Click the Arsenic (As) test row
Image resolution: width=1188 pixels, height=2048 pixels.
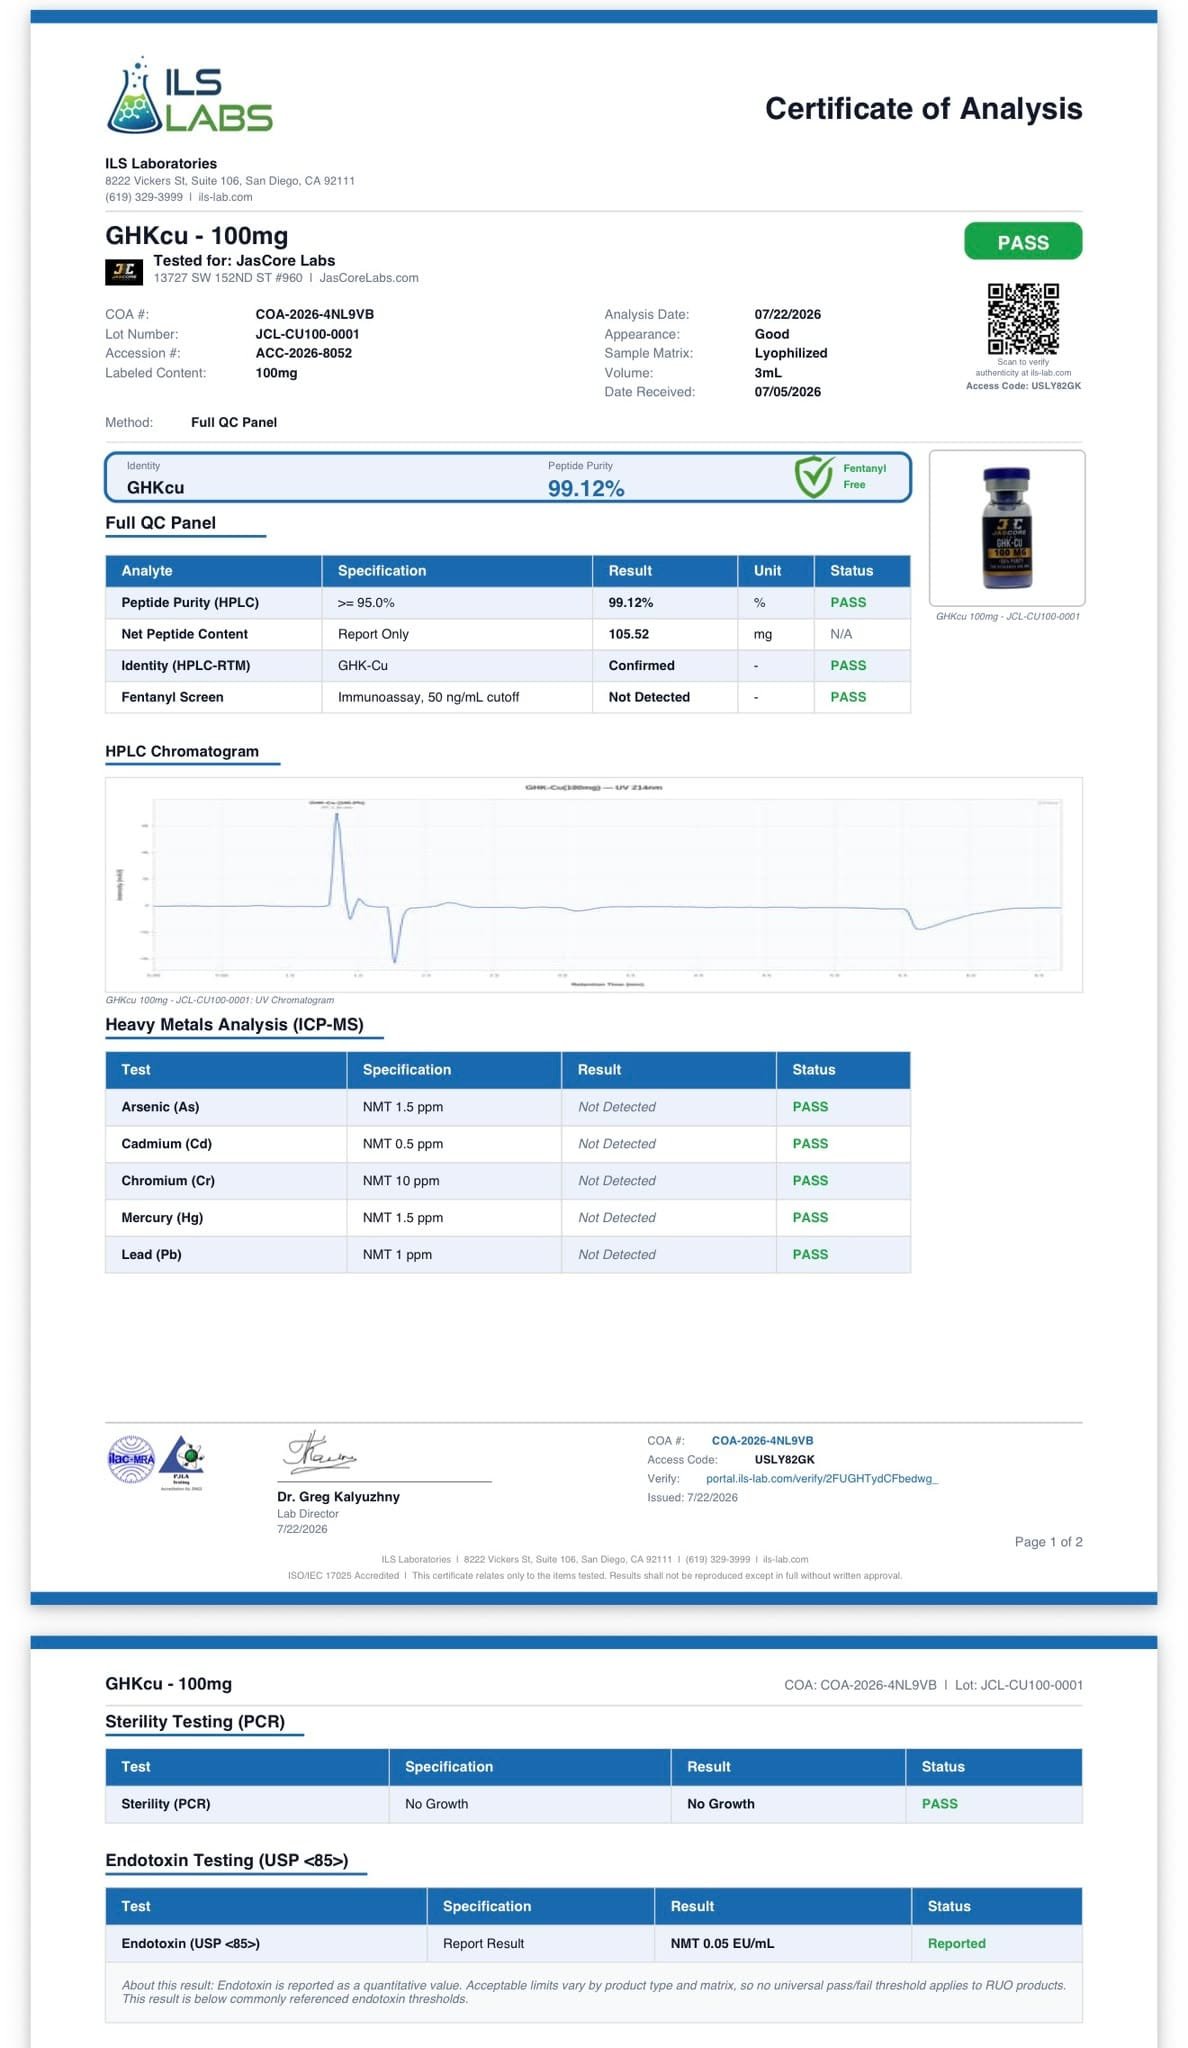click(x=508, y=1107)
